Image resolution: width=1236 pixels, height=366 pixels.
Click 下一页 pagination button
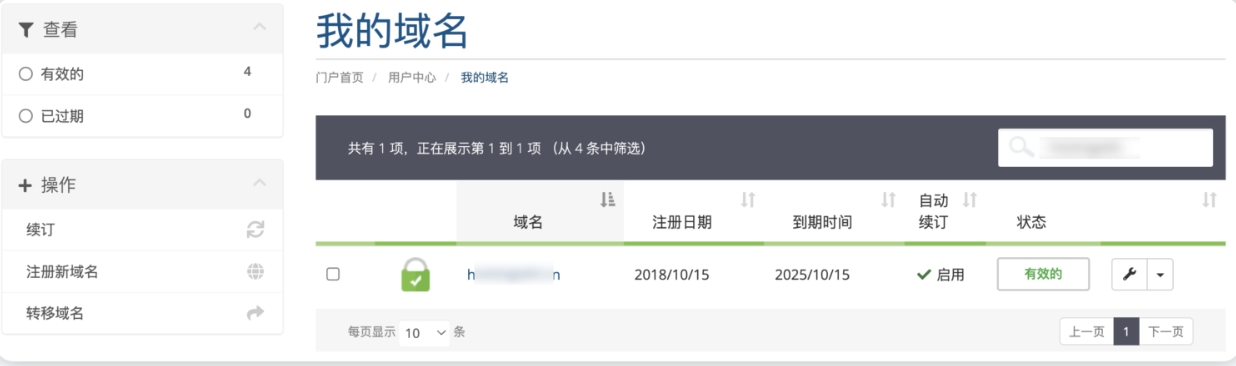point(1166,332)
